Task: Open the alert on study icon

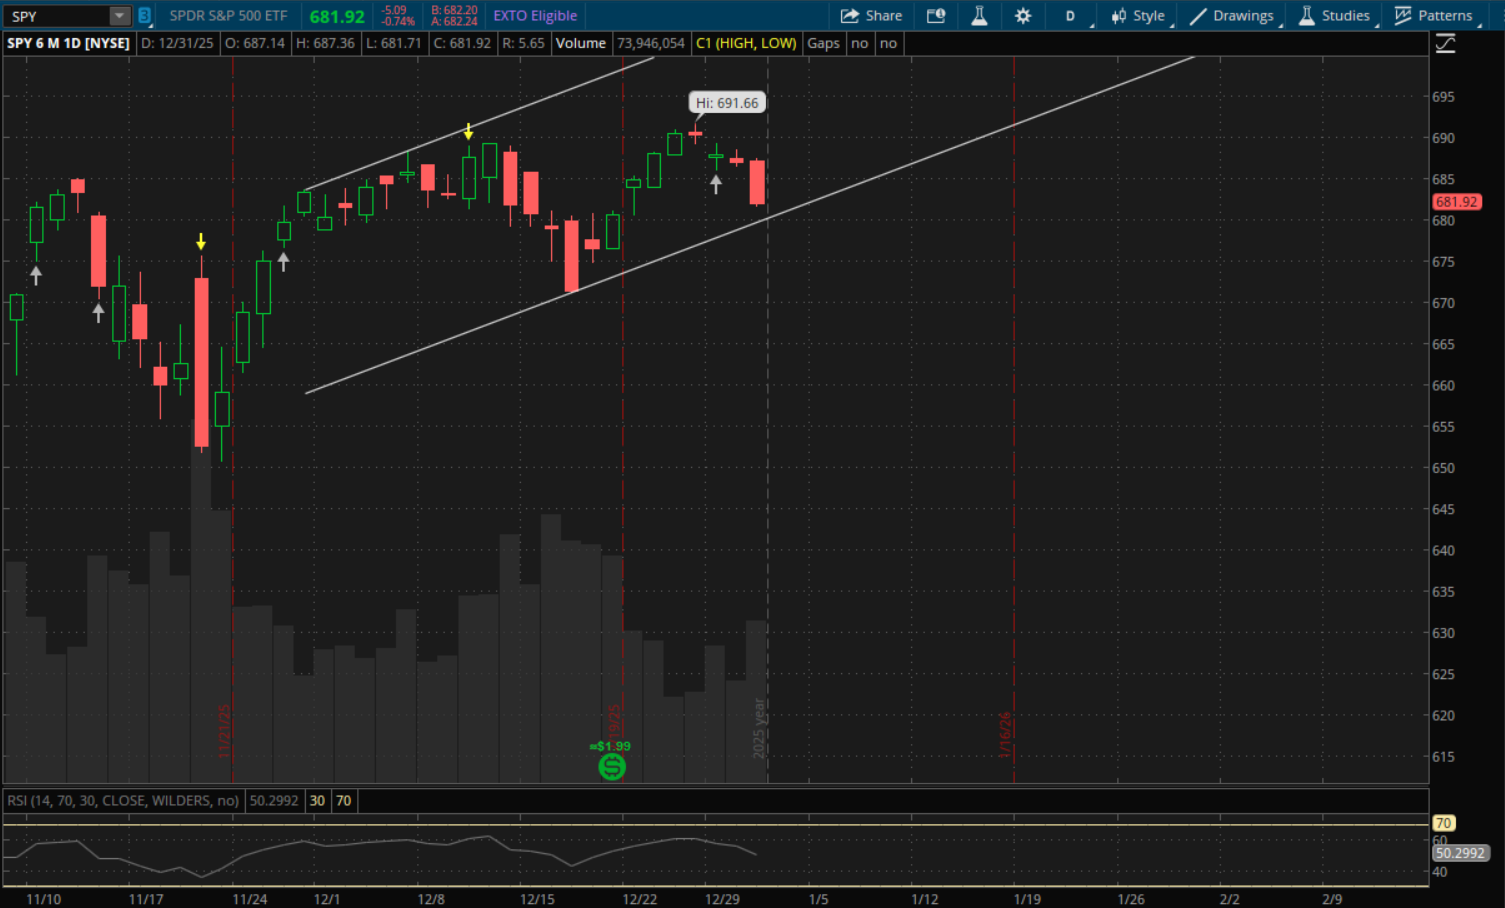Action: [936, 16]
